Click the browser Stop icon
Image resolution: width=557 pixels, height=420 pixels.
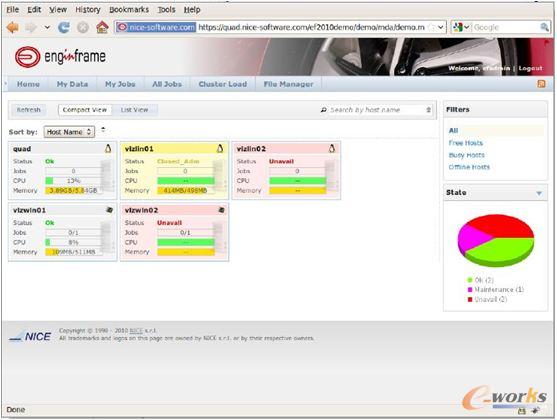click(83, 27)
